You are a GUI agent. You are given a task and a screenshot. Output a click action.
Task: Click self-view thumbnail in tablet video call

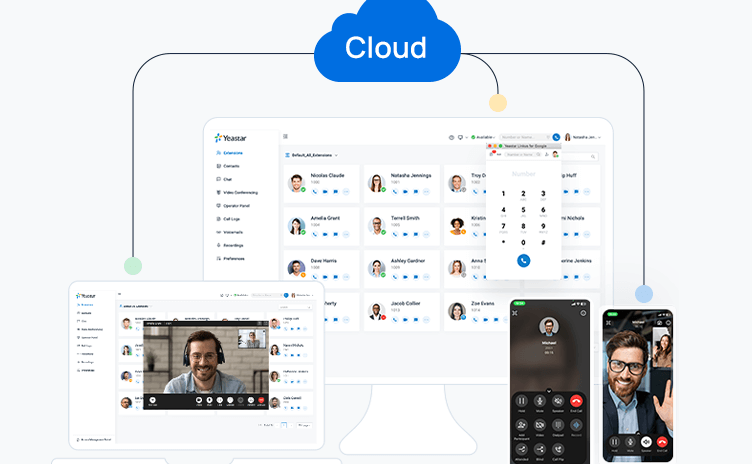tap(252, 339)
